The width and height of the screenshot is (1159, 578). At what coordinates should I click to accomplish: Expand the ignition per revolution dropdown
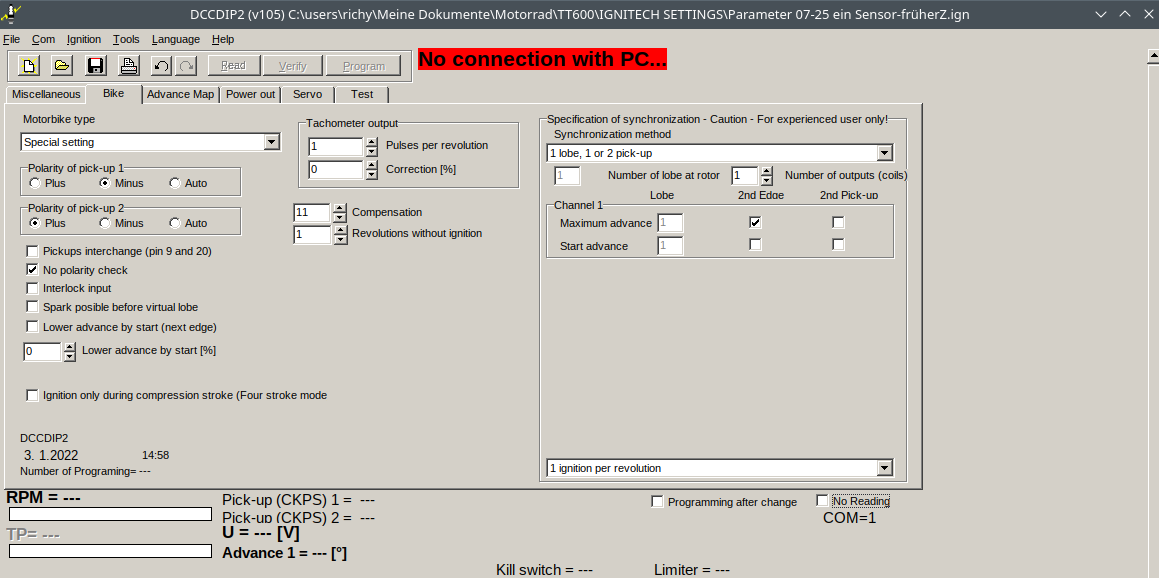[884, 468]
